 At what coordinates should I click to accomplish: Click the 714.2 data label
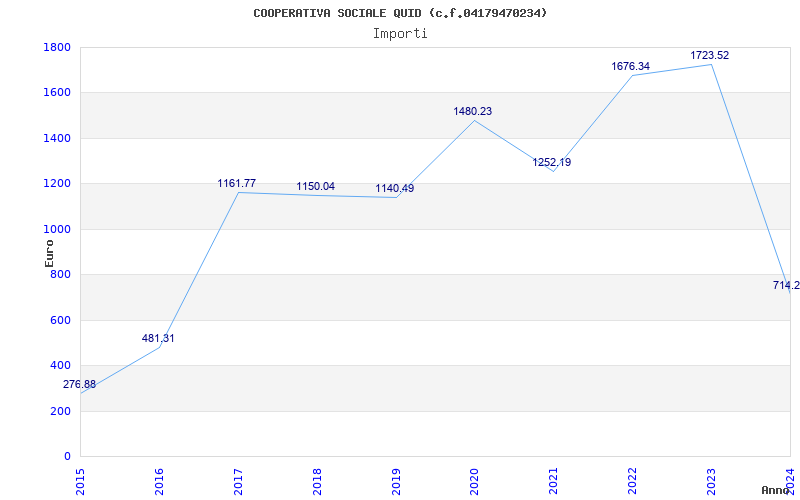click(786, 285)
